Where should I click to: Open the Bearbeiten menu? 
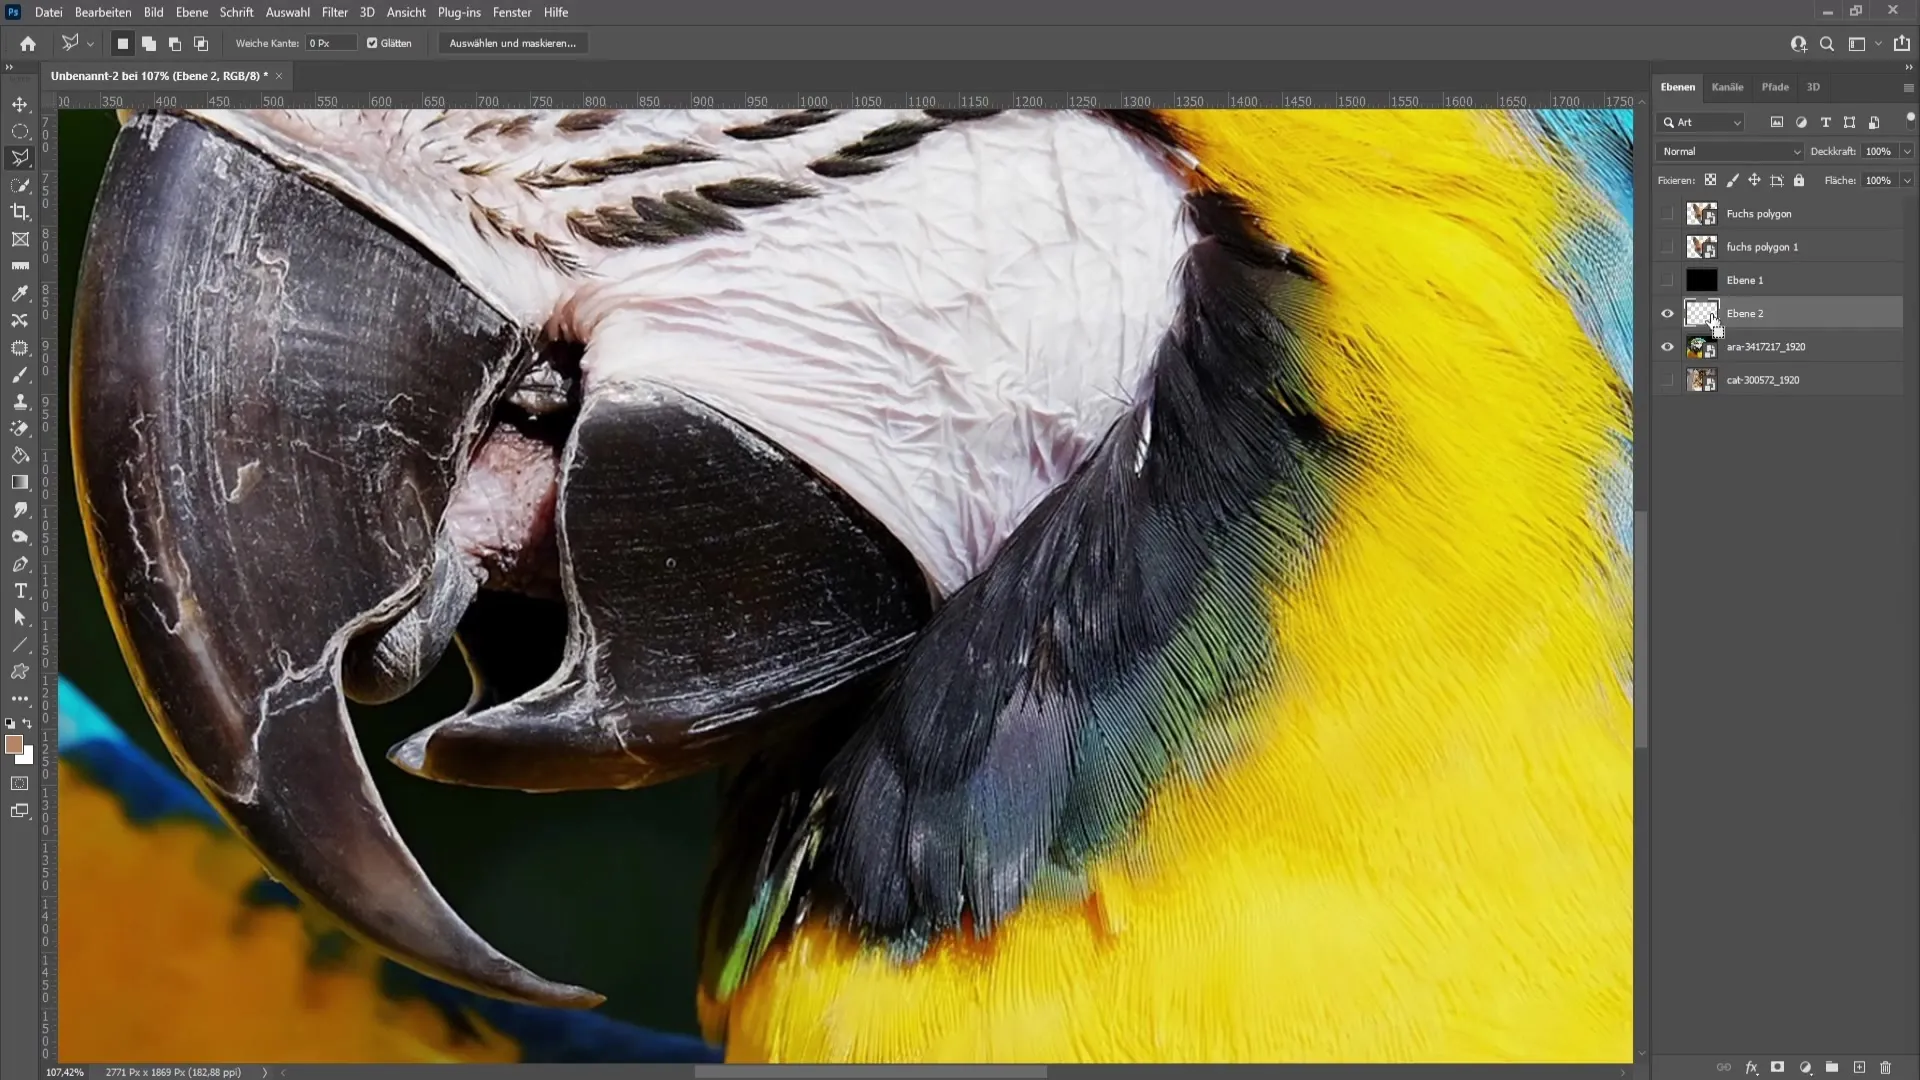(103, 12)
